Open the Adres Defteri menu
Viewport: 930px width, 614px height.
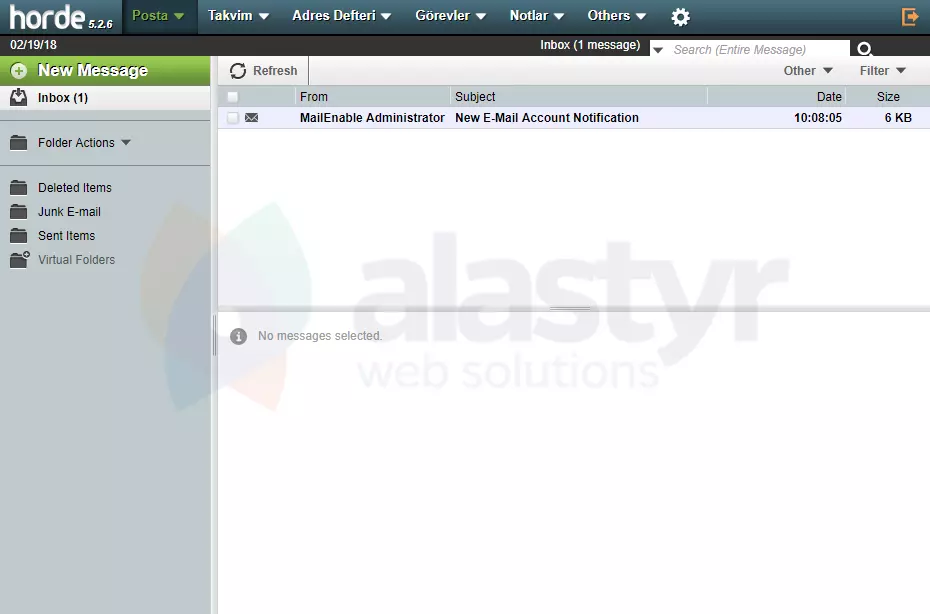point(341,16)
